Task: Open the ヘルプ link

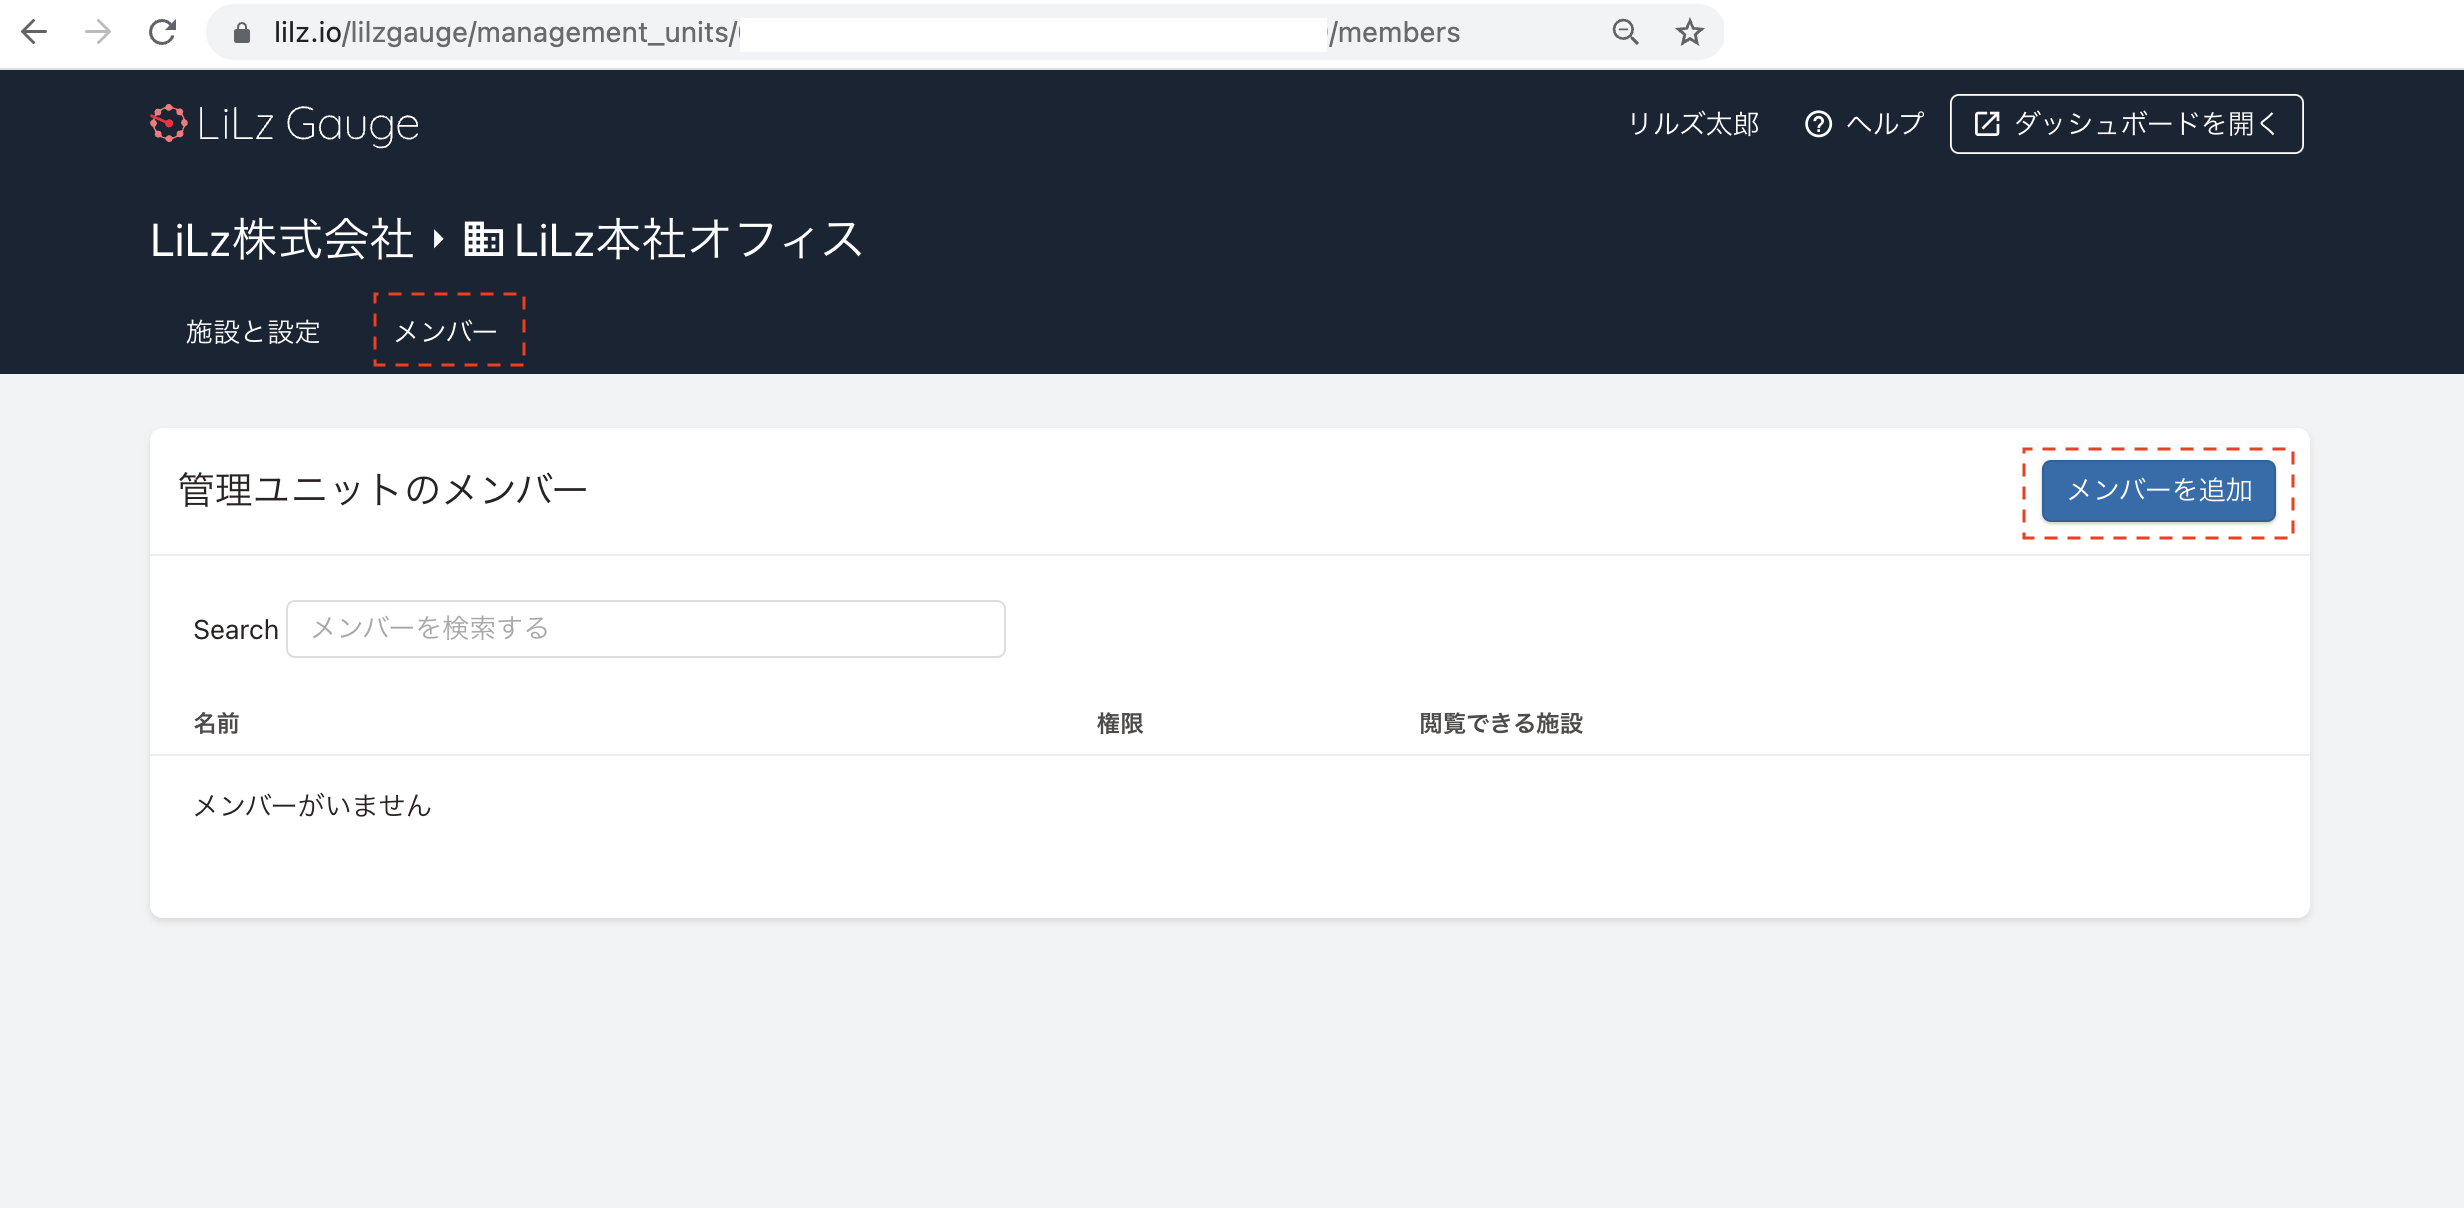Action: click(x=1885, y=124)
